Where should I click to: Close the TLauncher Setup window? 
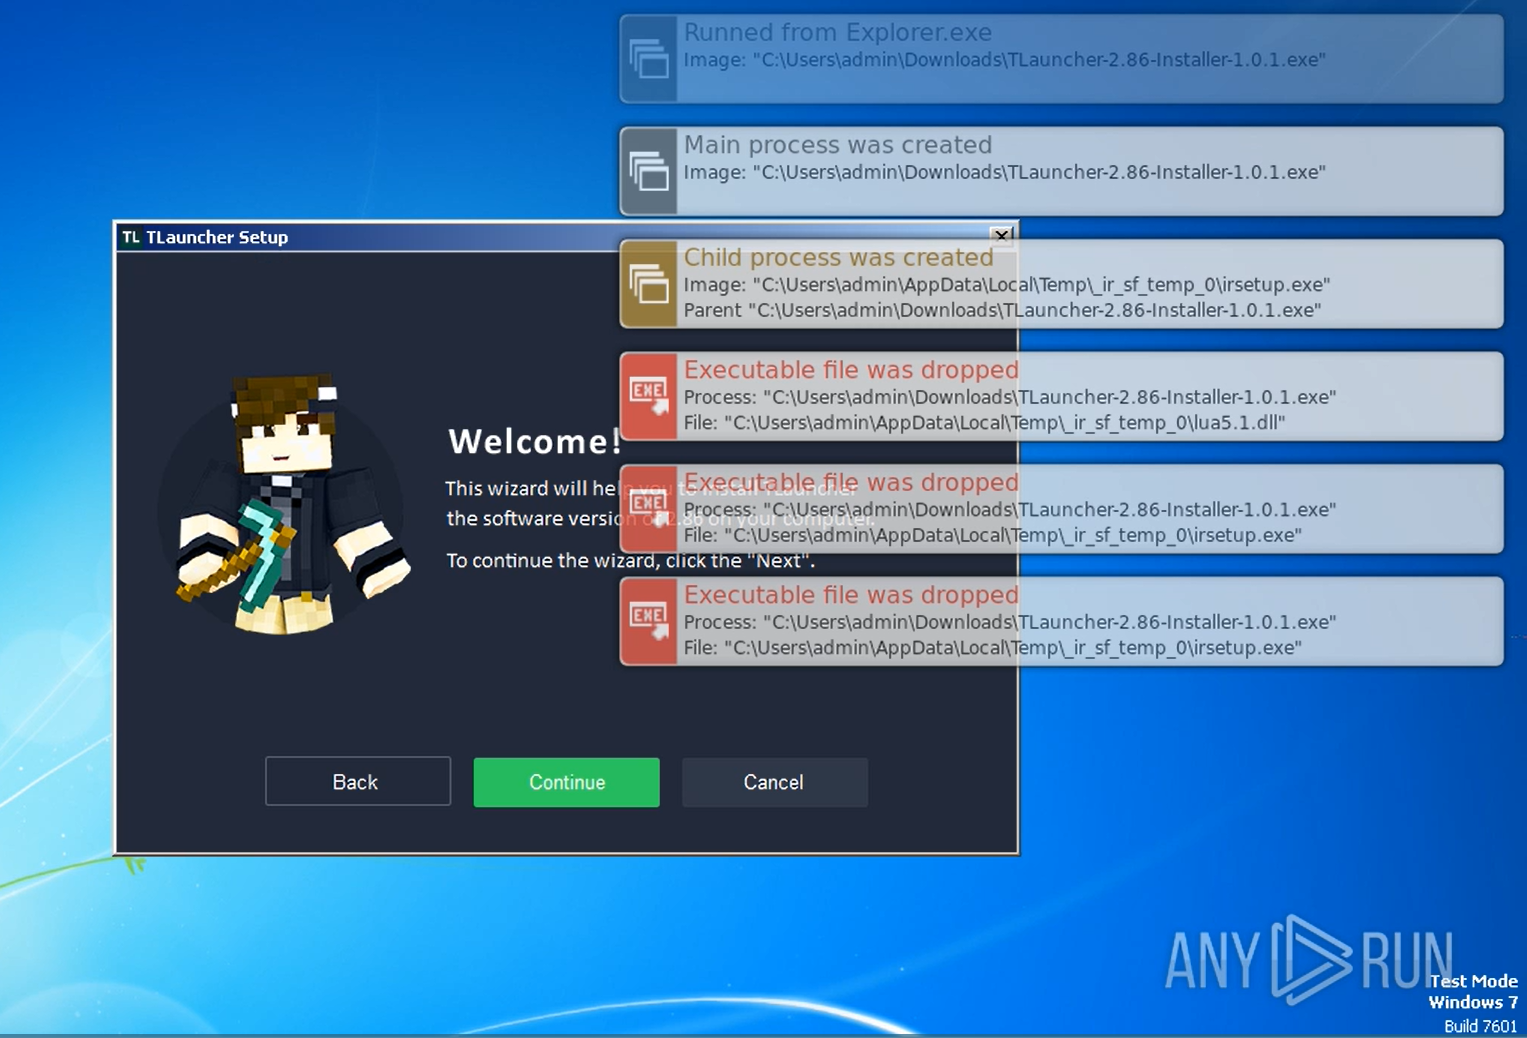pyautogui.click(x=1001, y=236)
